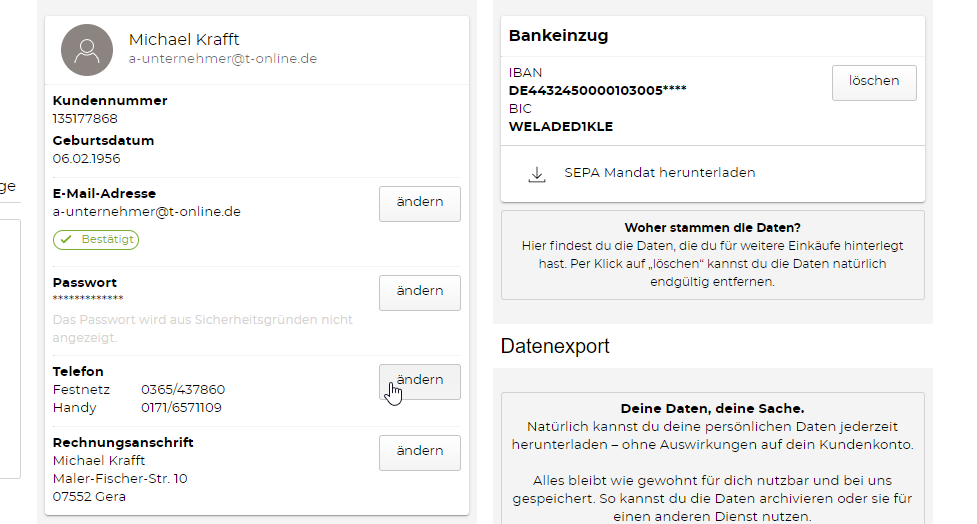Viewport: 977px width, 524px height.
Task: Change the password via its ändern button
Action: coord(419,292)
